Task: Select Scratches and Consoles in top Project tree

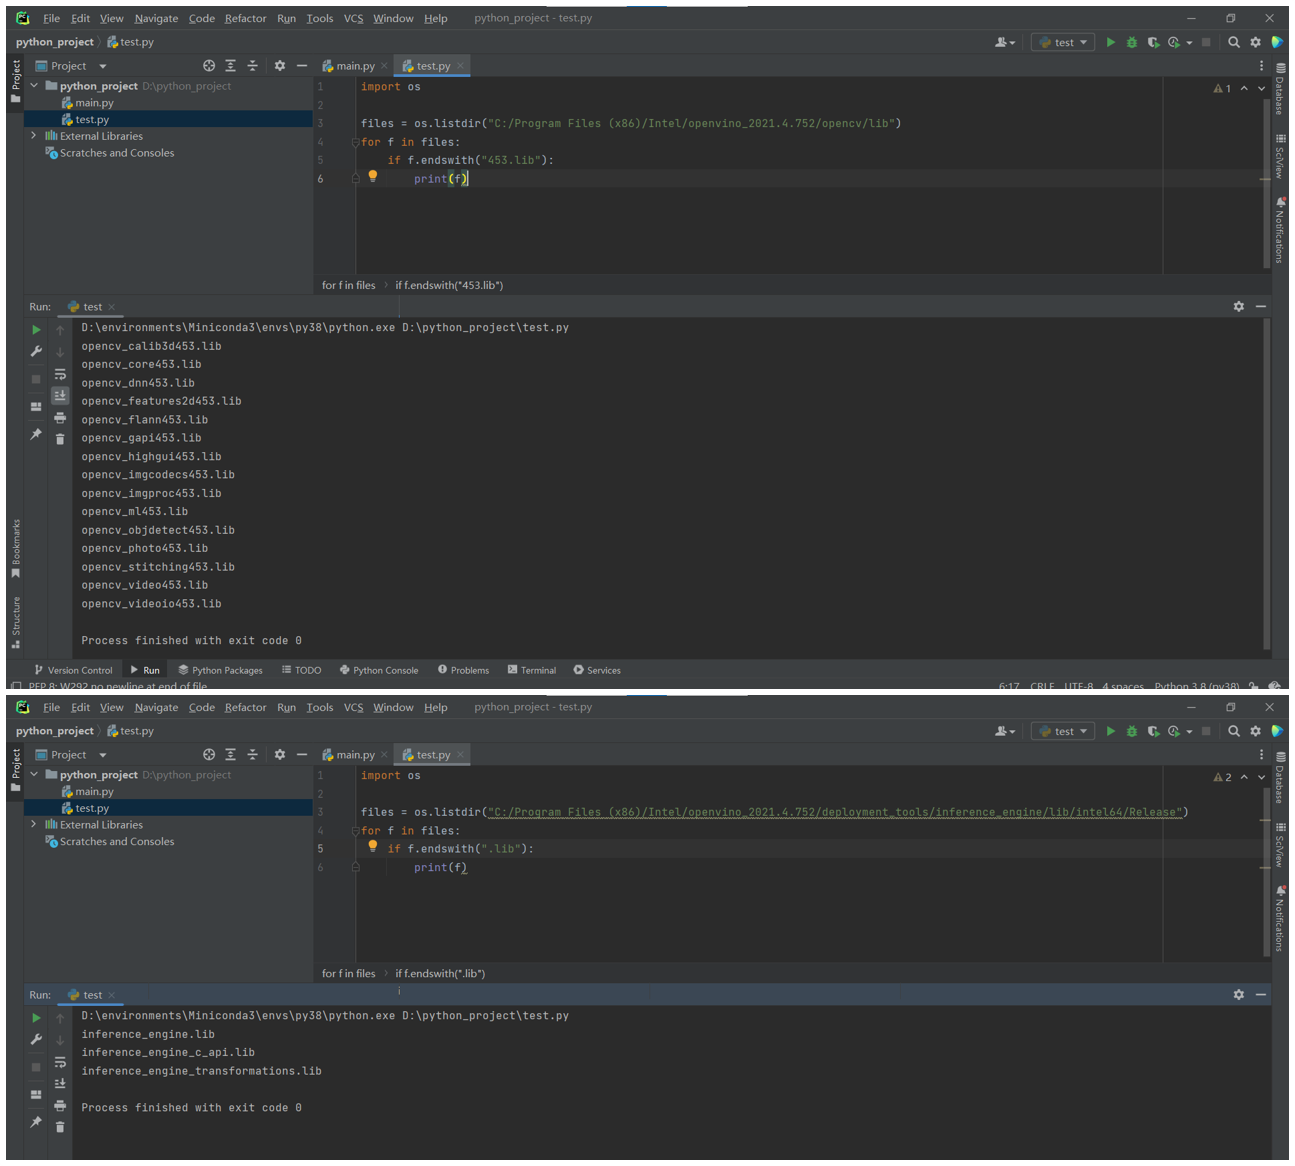Action: (110, 153)
